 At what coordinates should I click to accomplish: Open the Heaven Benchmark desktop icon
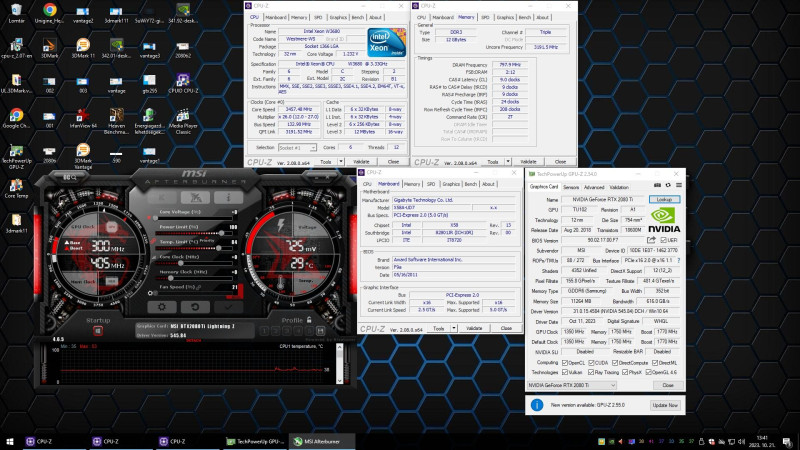(x=116, y=121)
